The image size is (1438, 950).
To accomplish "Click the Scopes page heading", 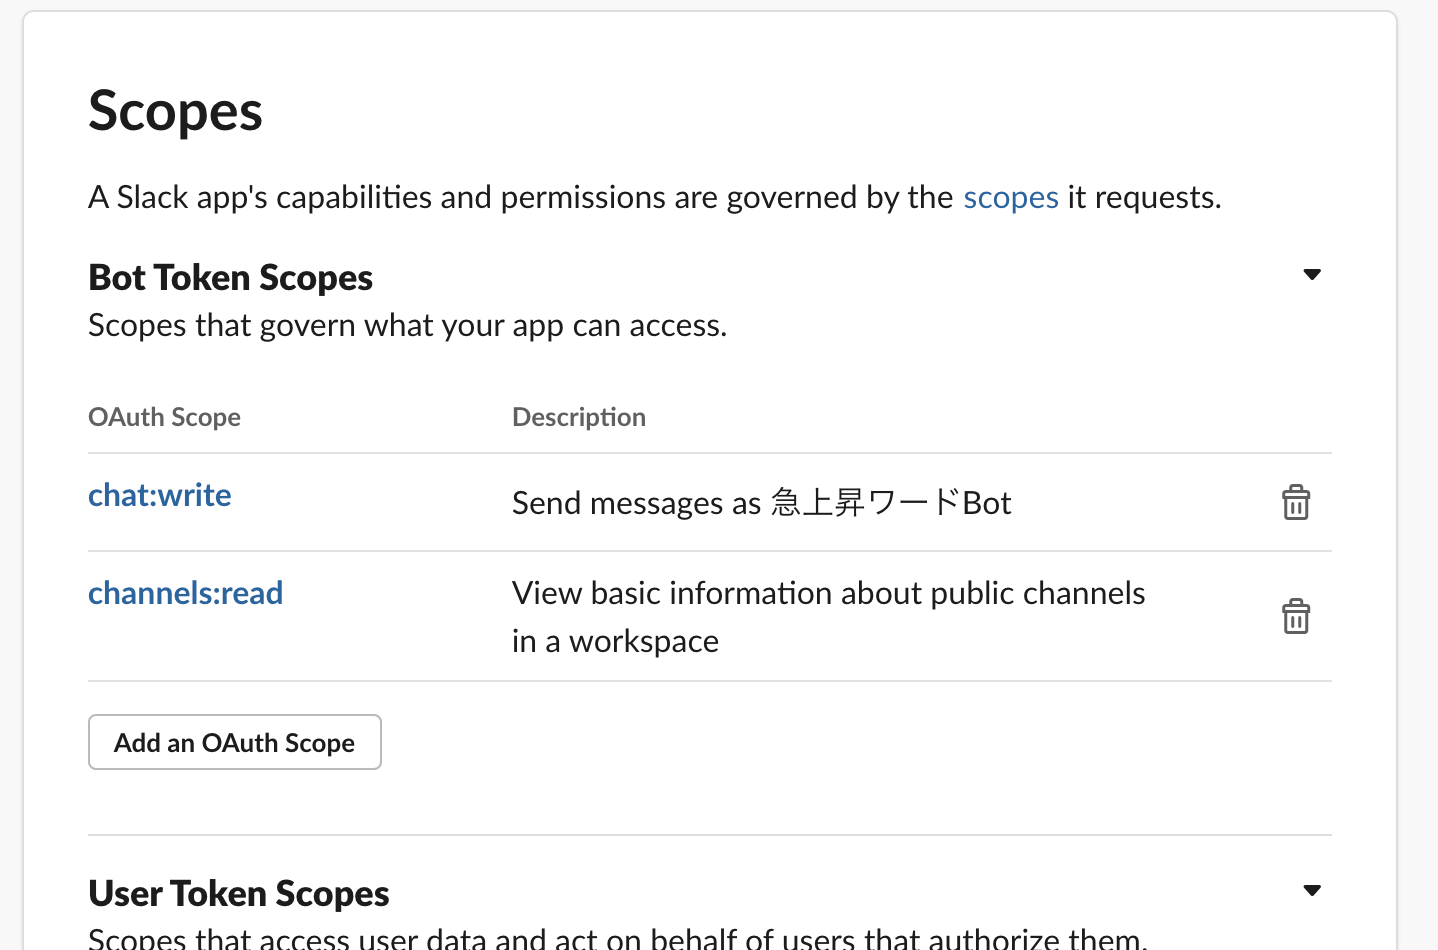I will pyautogui.click(x=176, y=111).
